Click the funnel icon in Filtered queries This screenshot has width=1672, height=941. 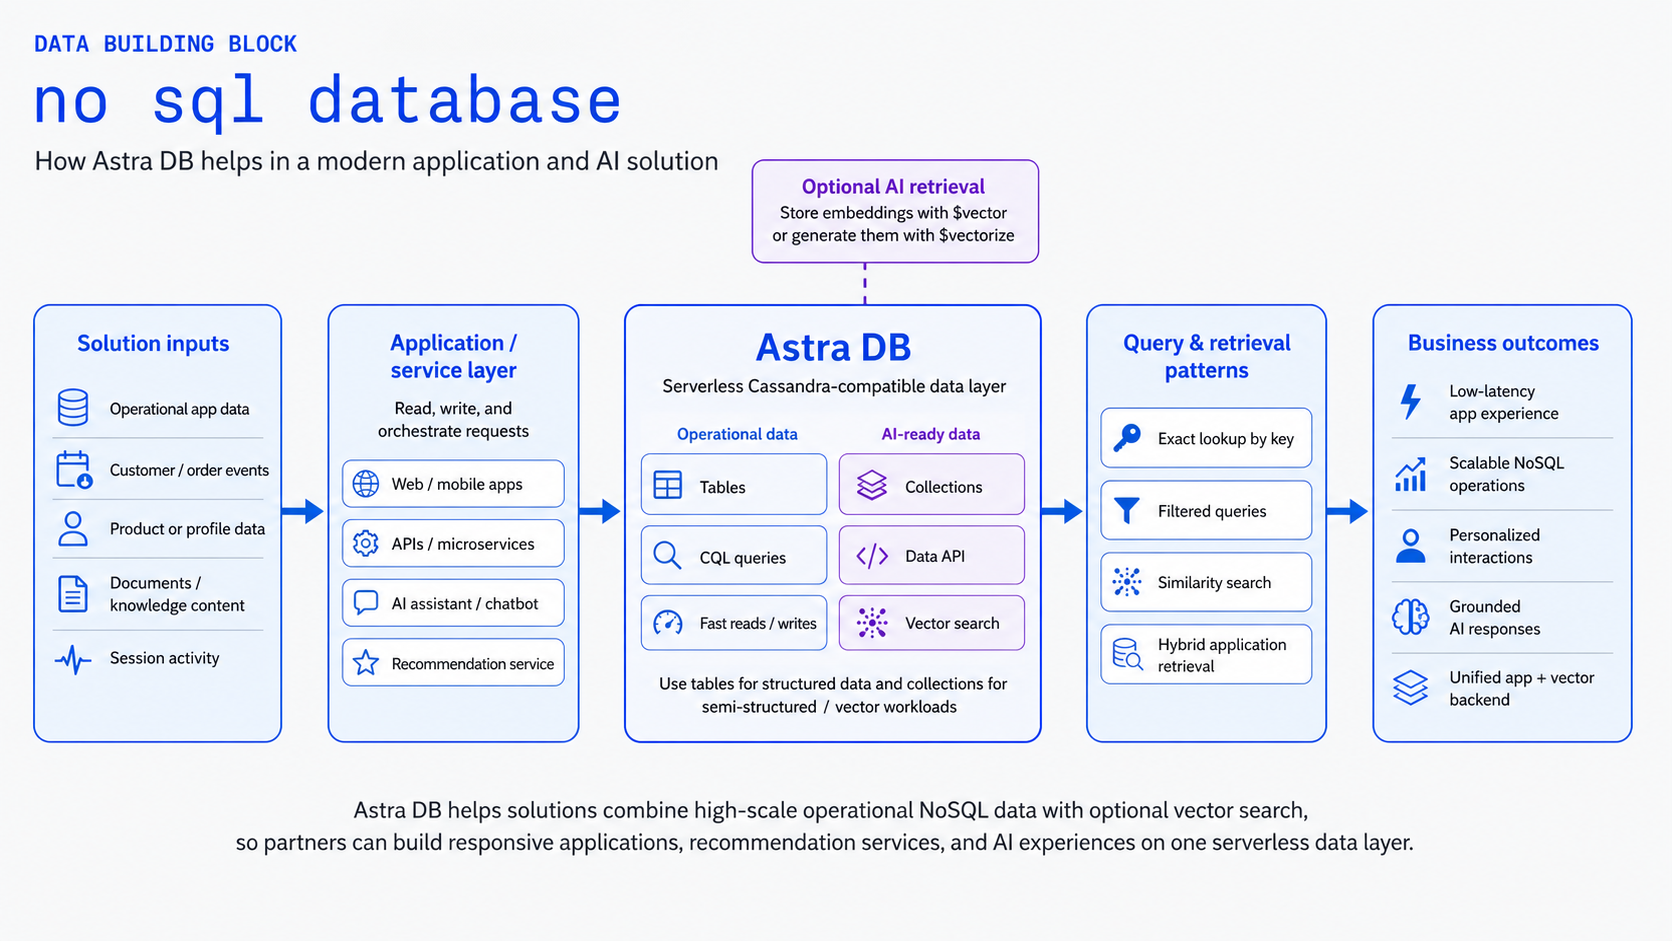click(1127, 511)
